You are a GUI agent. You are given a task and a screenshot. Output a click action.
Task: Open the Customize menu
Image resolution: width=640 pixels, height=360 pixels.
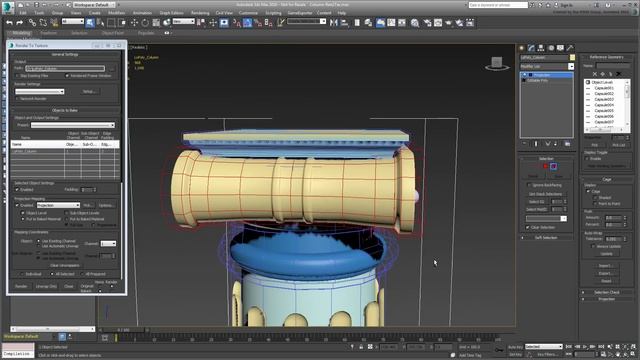click(x=248, y=13)
